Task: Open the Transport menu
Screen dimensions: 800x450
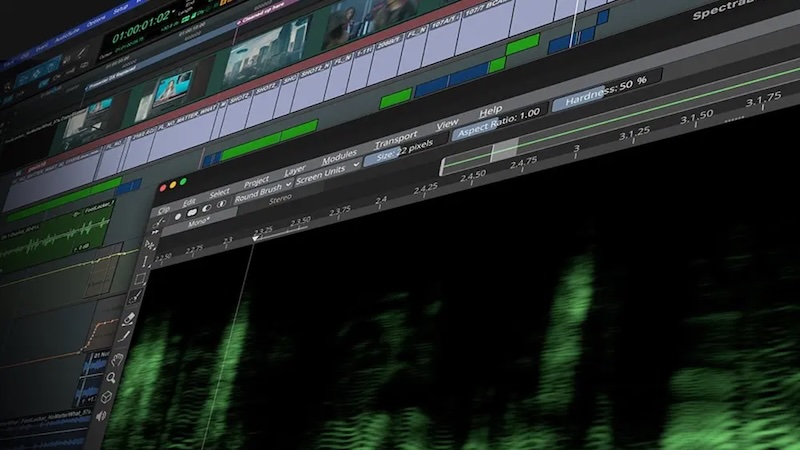Action: (396, 139)
